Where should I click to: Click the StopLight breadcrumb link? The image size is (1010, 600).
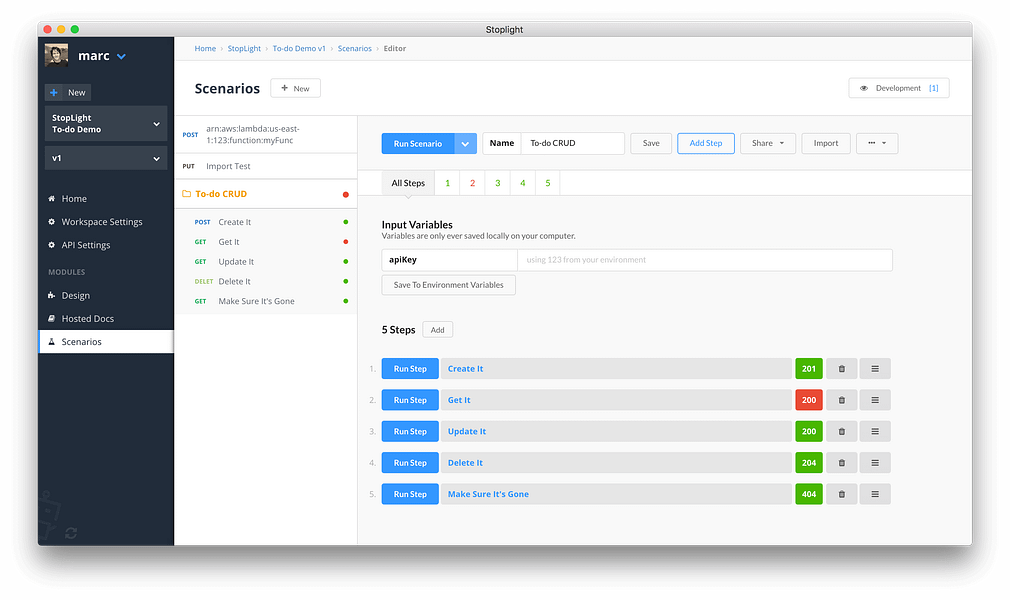click(x=244, y=48)
